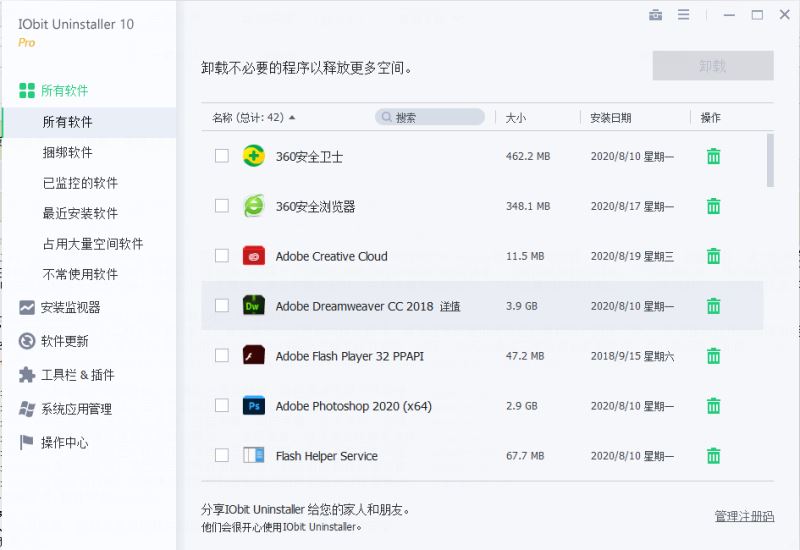Toggle sort arrow beside 名称 (总计: 42)

point(292,118)
